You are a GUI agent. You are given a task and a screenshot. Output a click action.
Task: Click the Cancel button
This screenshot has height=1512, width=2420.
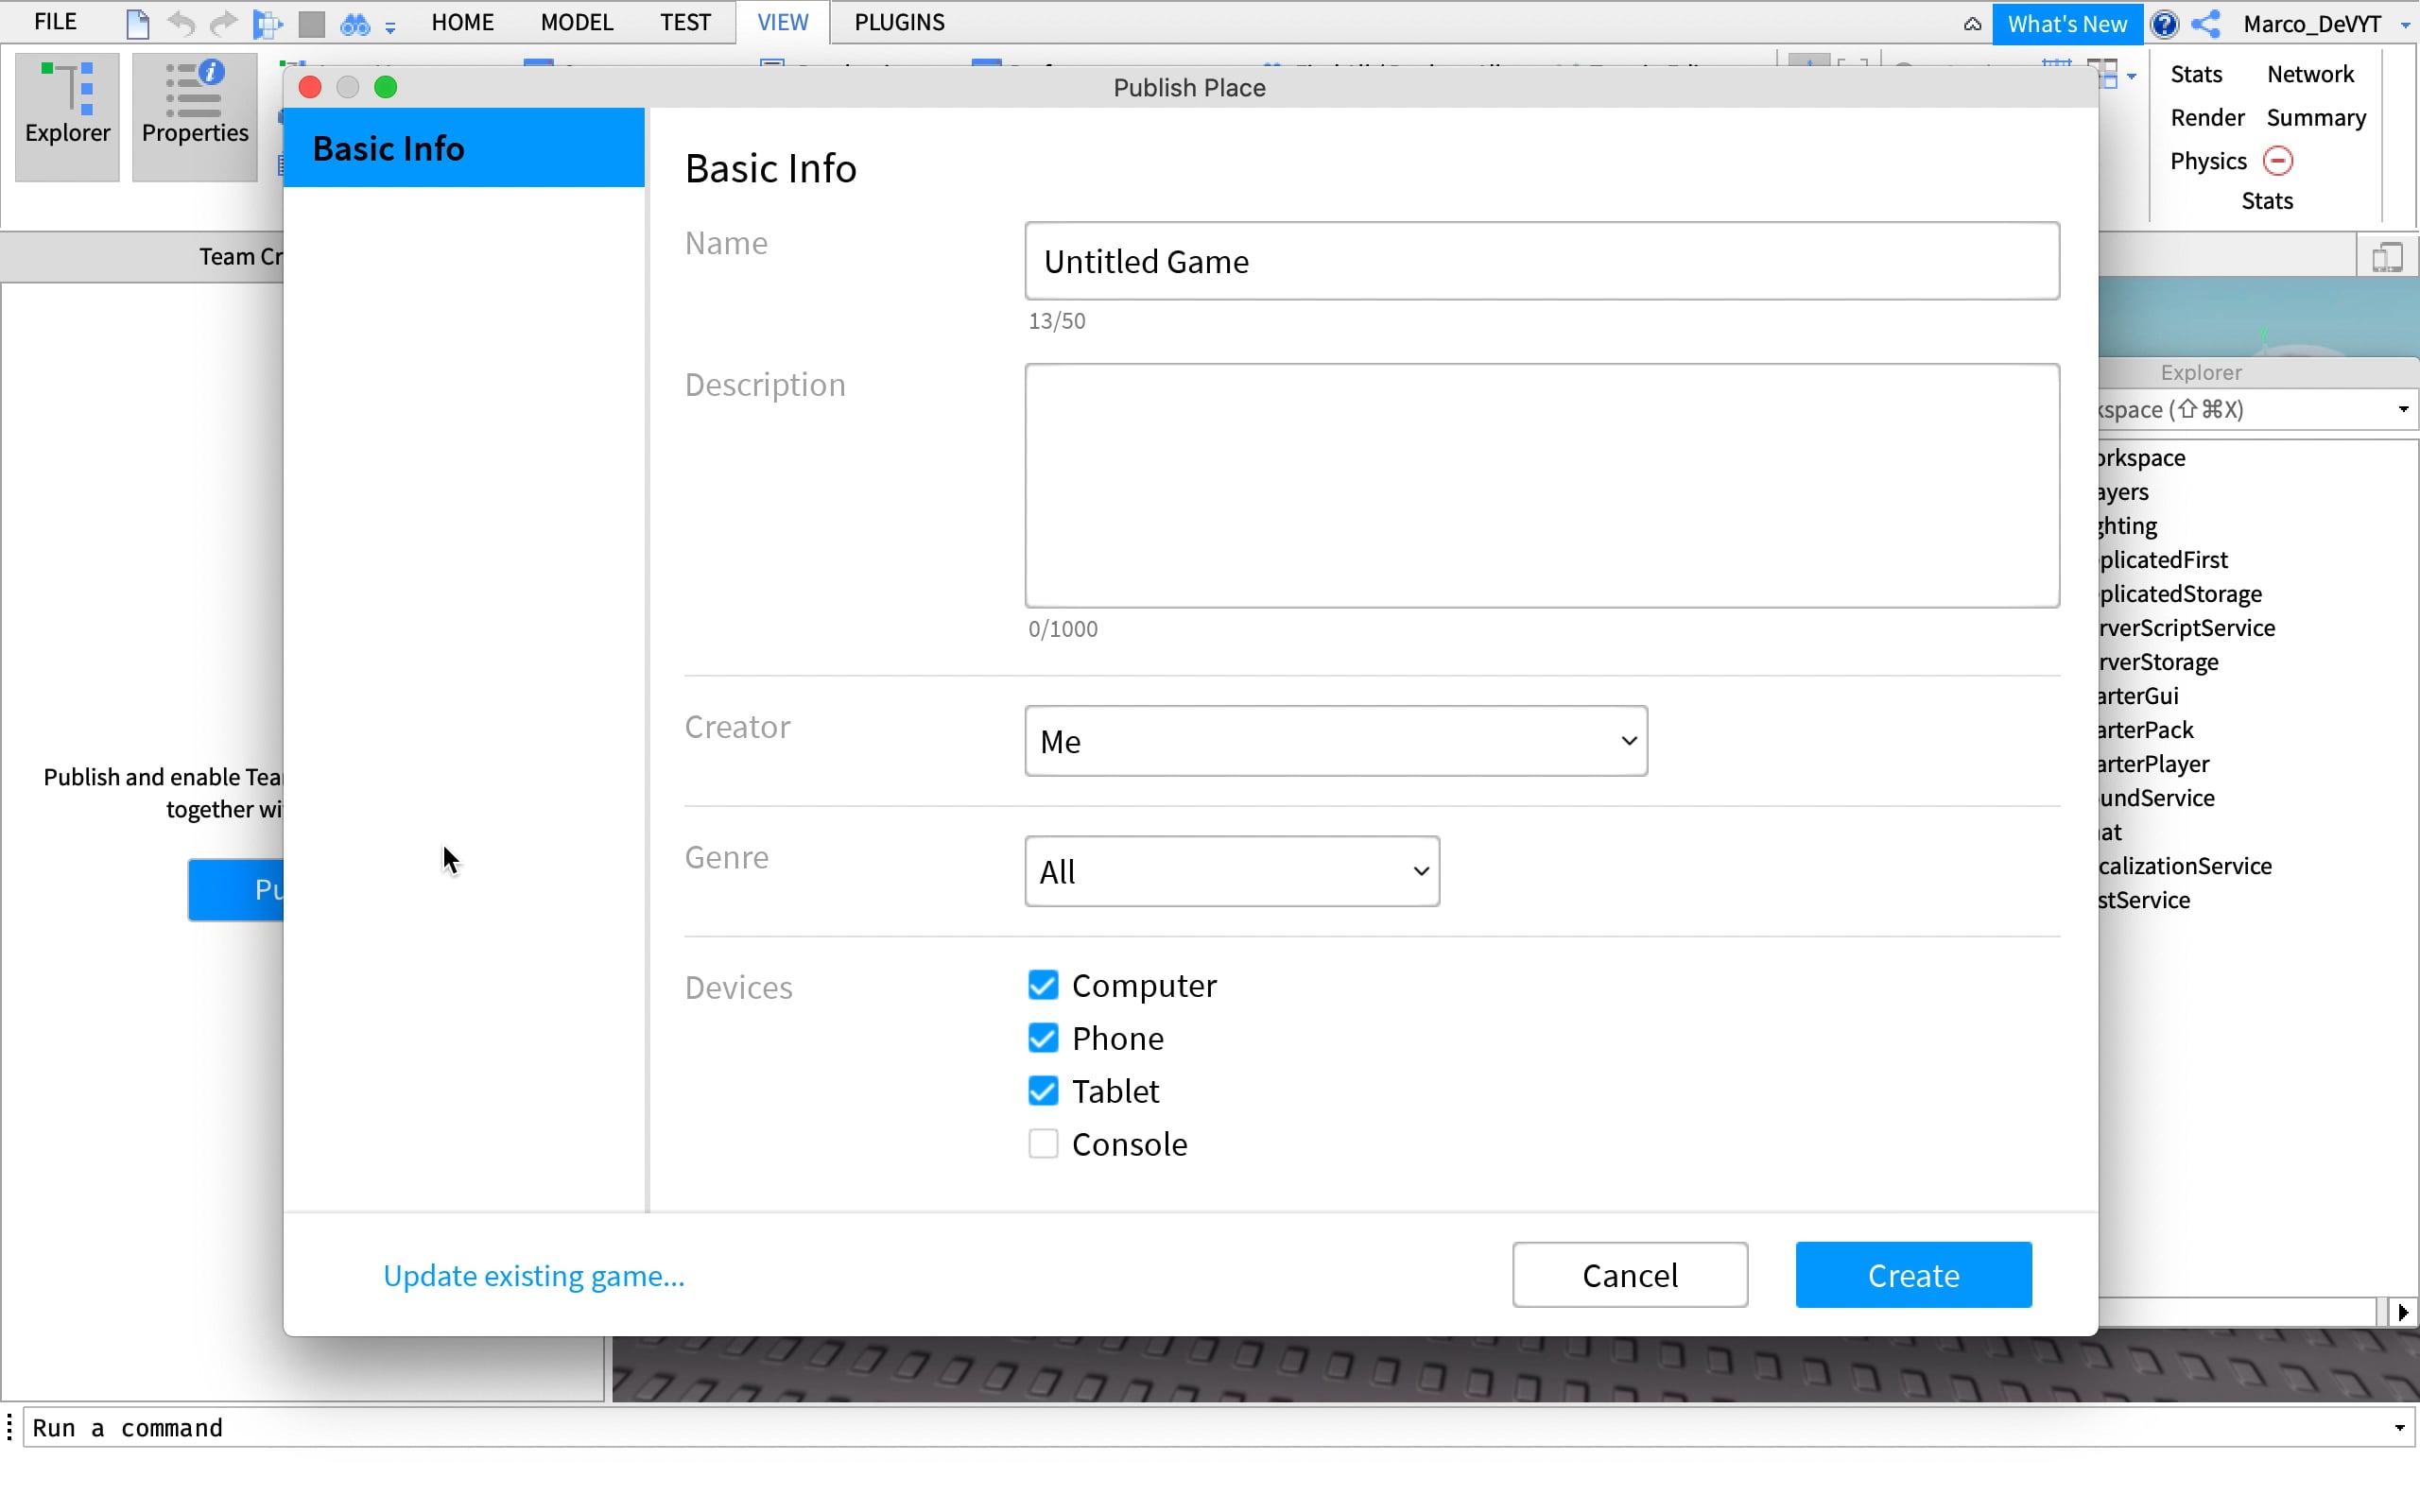(1629, 1274)
